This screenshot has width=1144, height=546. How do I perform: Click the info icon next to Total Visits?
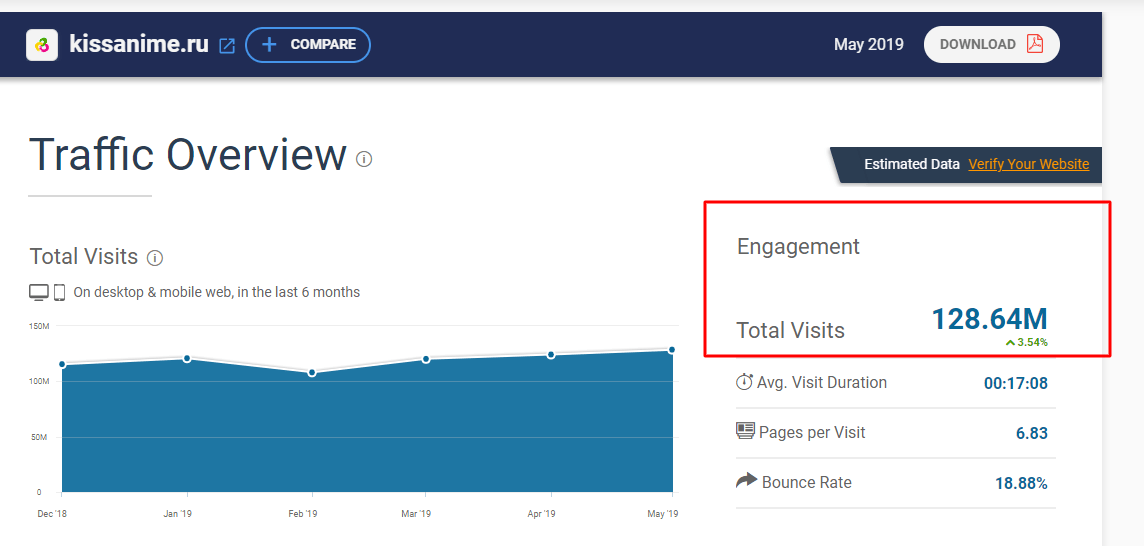[155, 258]
